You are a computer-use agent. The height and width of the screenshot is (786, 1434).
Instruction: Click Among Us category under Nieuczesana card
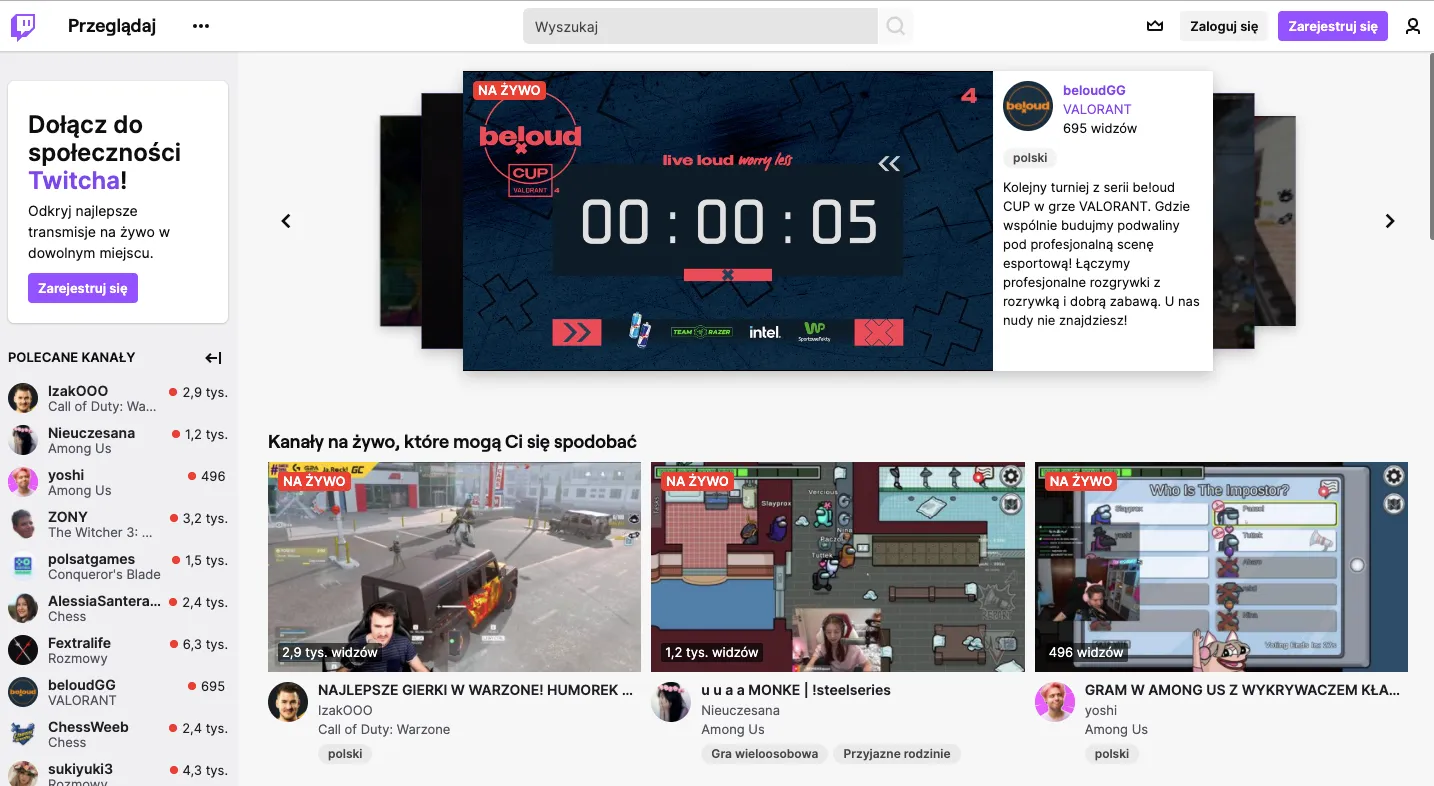click(x=733, y=729)
